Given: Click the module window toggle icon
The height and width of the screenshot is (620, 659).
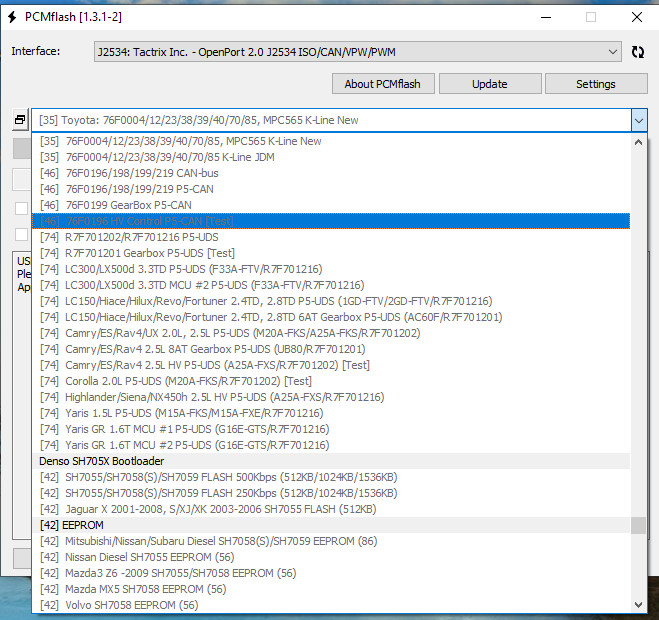Looking at the screenshot, I should pos(20,120).
